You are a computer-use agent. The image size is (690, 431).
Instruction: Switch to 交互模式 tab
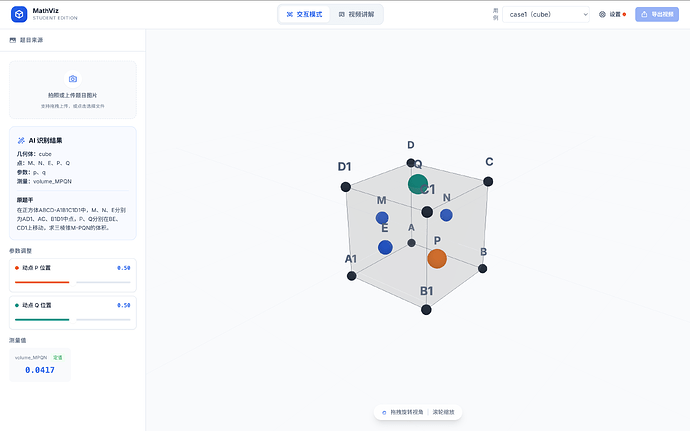coord(304,15)
